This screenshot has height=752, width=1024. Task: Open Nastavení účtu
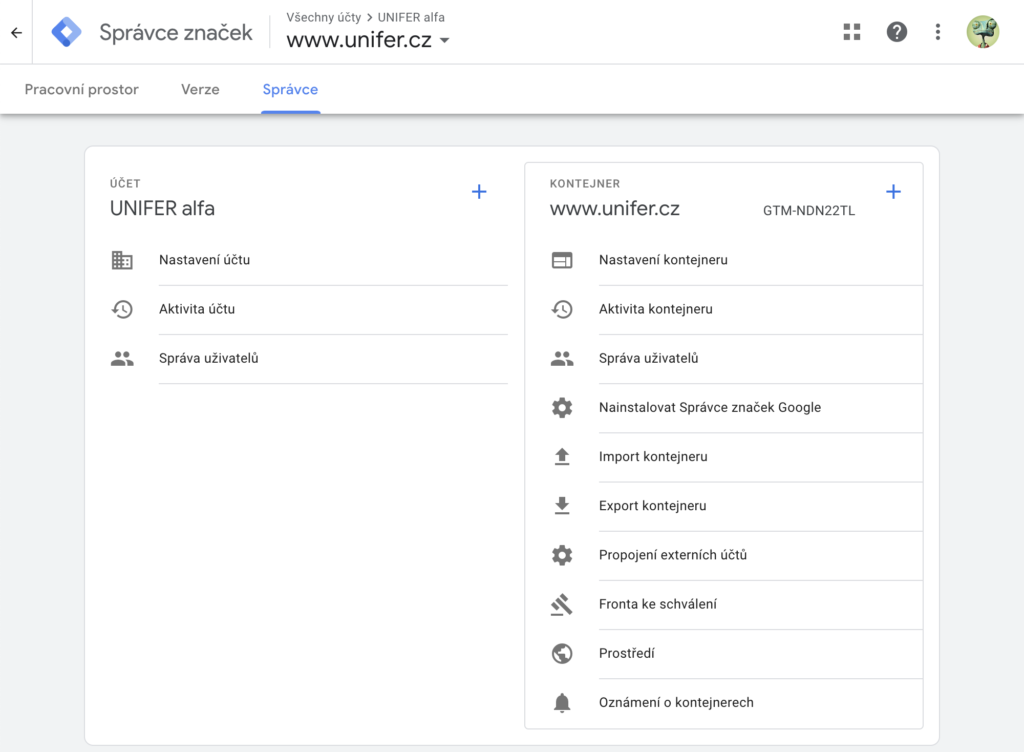click(x=204, y=260)
